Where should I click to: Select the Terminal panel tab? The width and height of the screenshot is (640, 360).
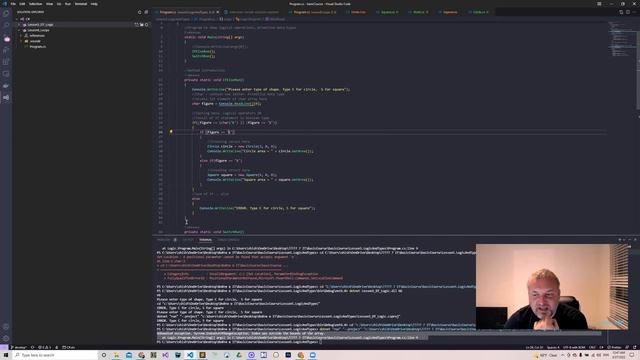click(x=205, y=240)
